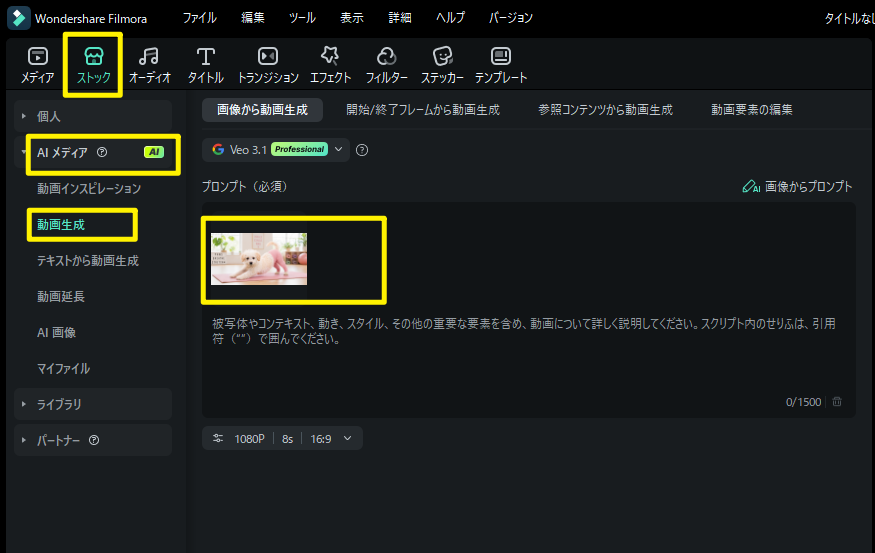The width and height of the screenshot is (875, 553).
Task: Click the Professional badge label
Action: [299, 149]
